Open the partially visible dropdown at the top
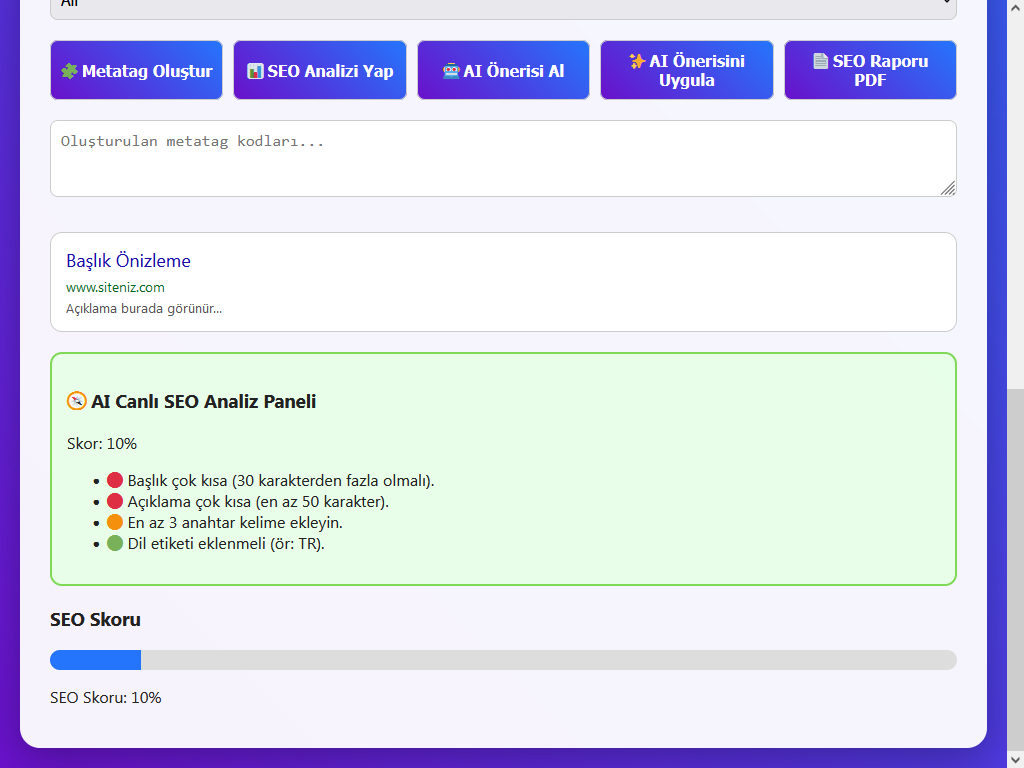Screen dimensions: 1024x768 pyautogui.click(x=503, y=6)
